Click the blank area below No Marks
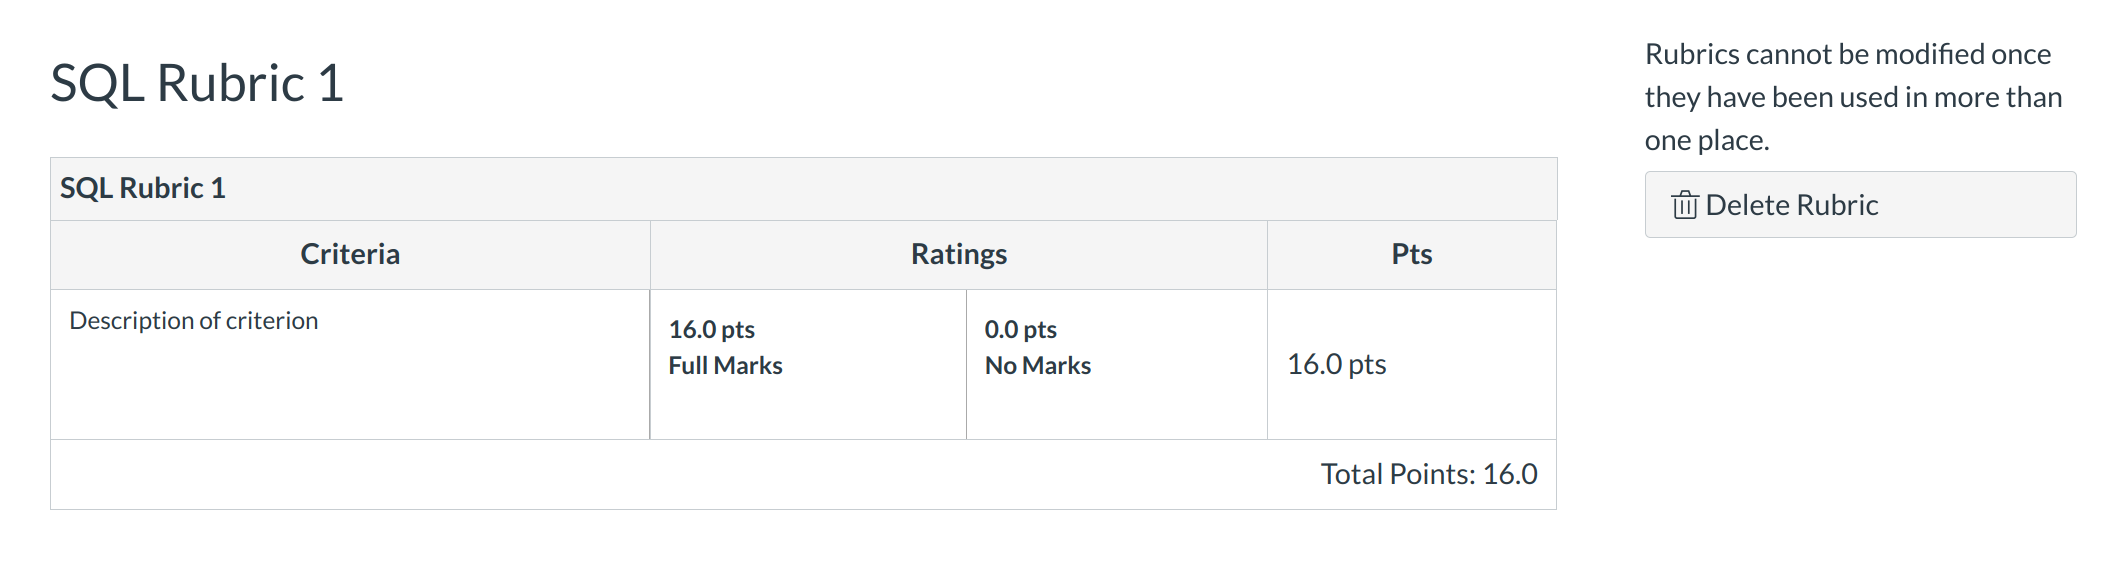The width and height of the screenshot is (2110, 566). [1116, 410]
